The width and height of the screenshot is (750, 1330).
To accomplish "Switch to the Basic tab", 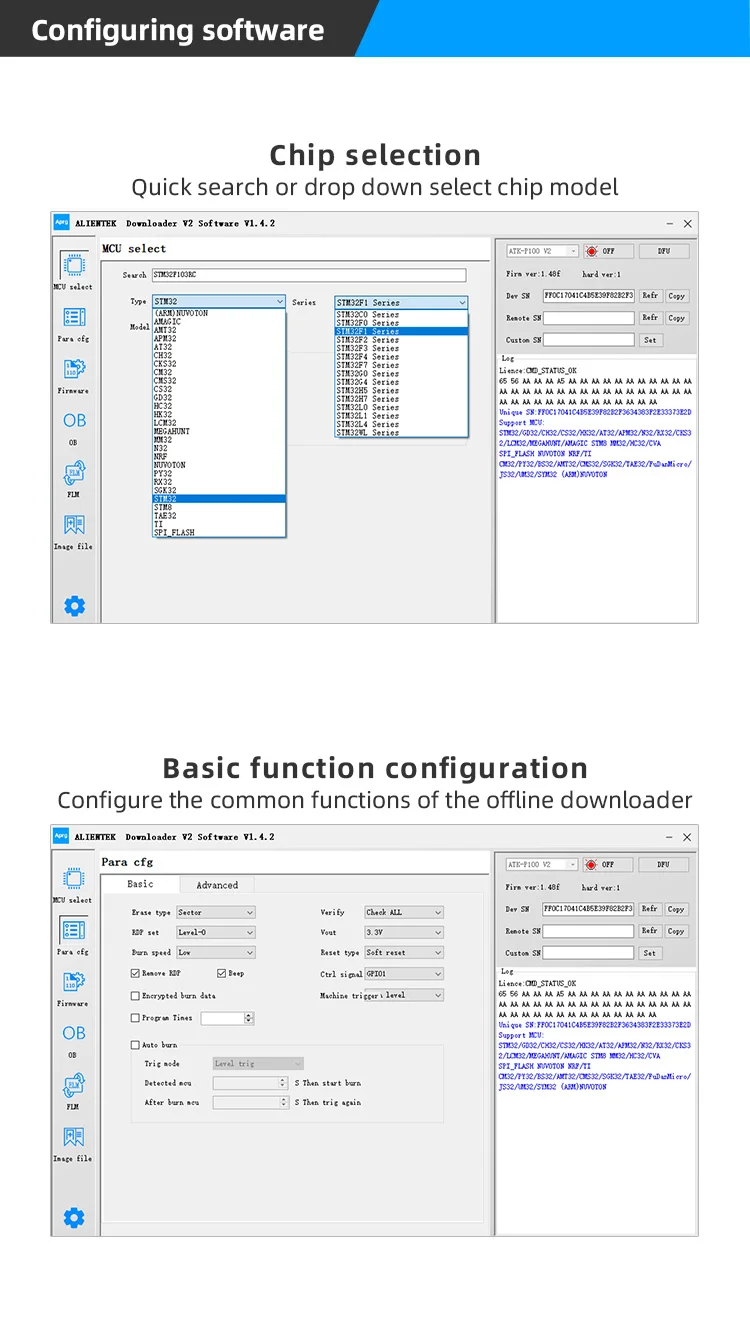I will pos(141,884).
